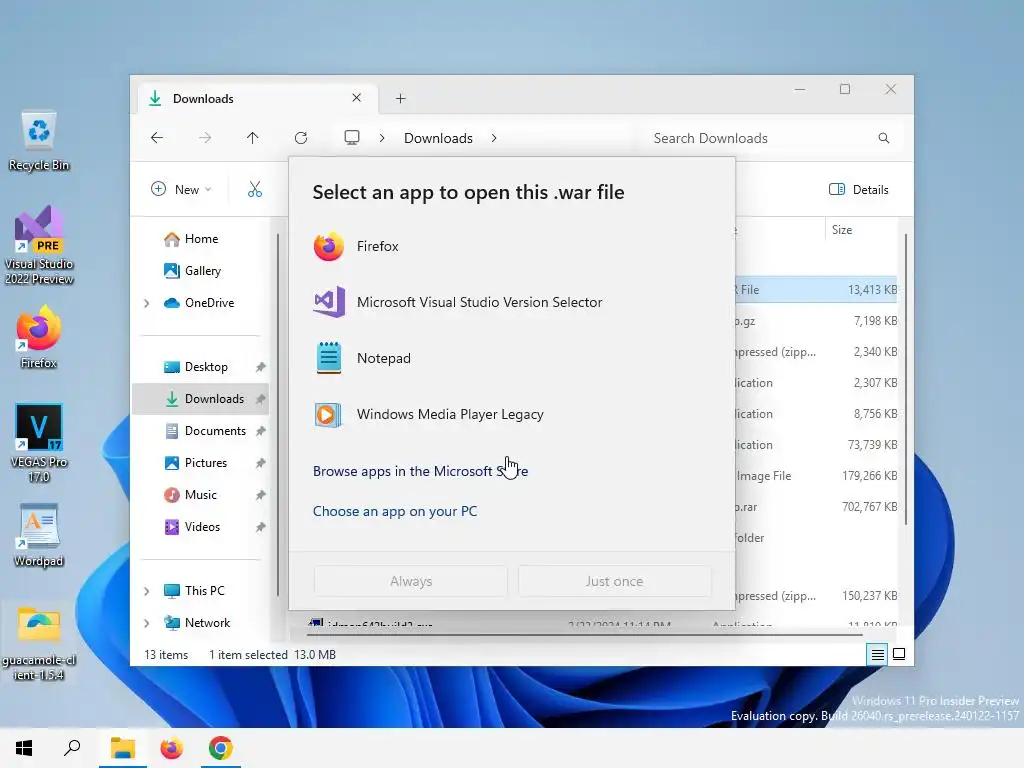Select Windows Media Player Legacy app
This screenshot has height=768, width=1024.
coord(511,414)
